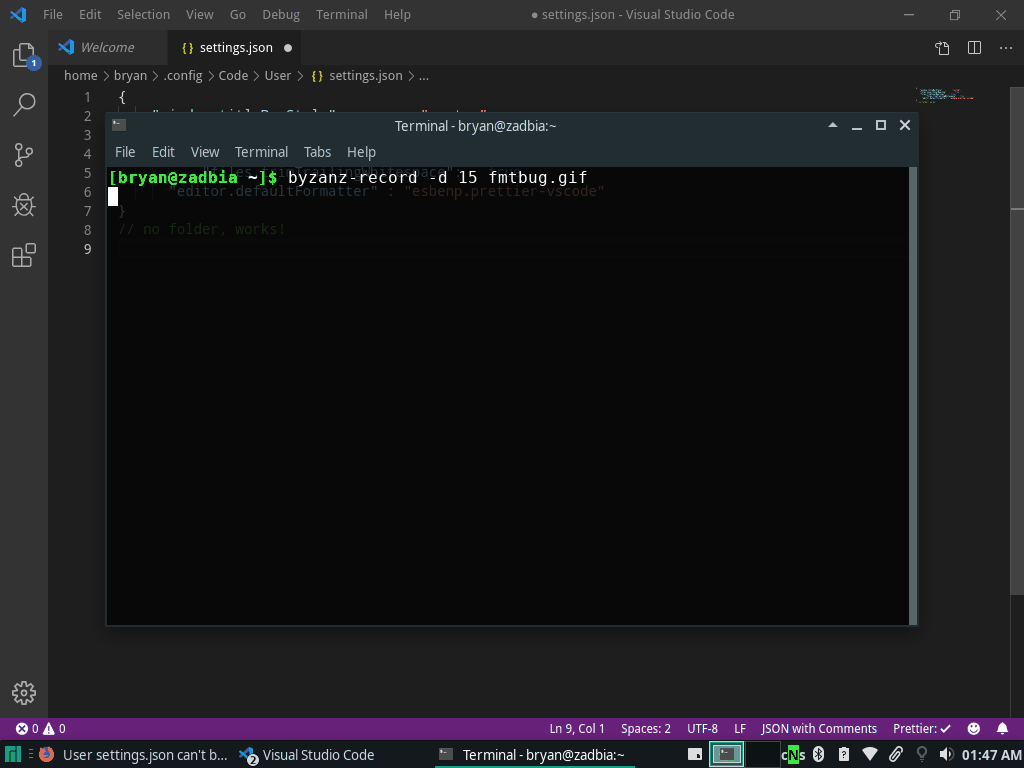Click the VS Code logo in title bar
1024x768 pixels.
point(18,14)
